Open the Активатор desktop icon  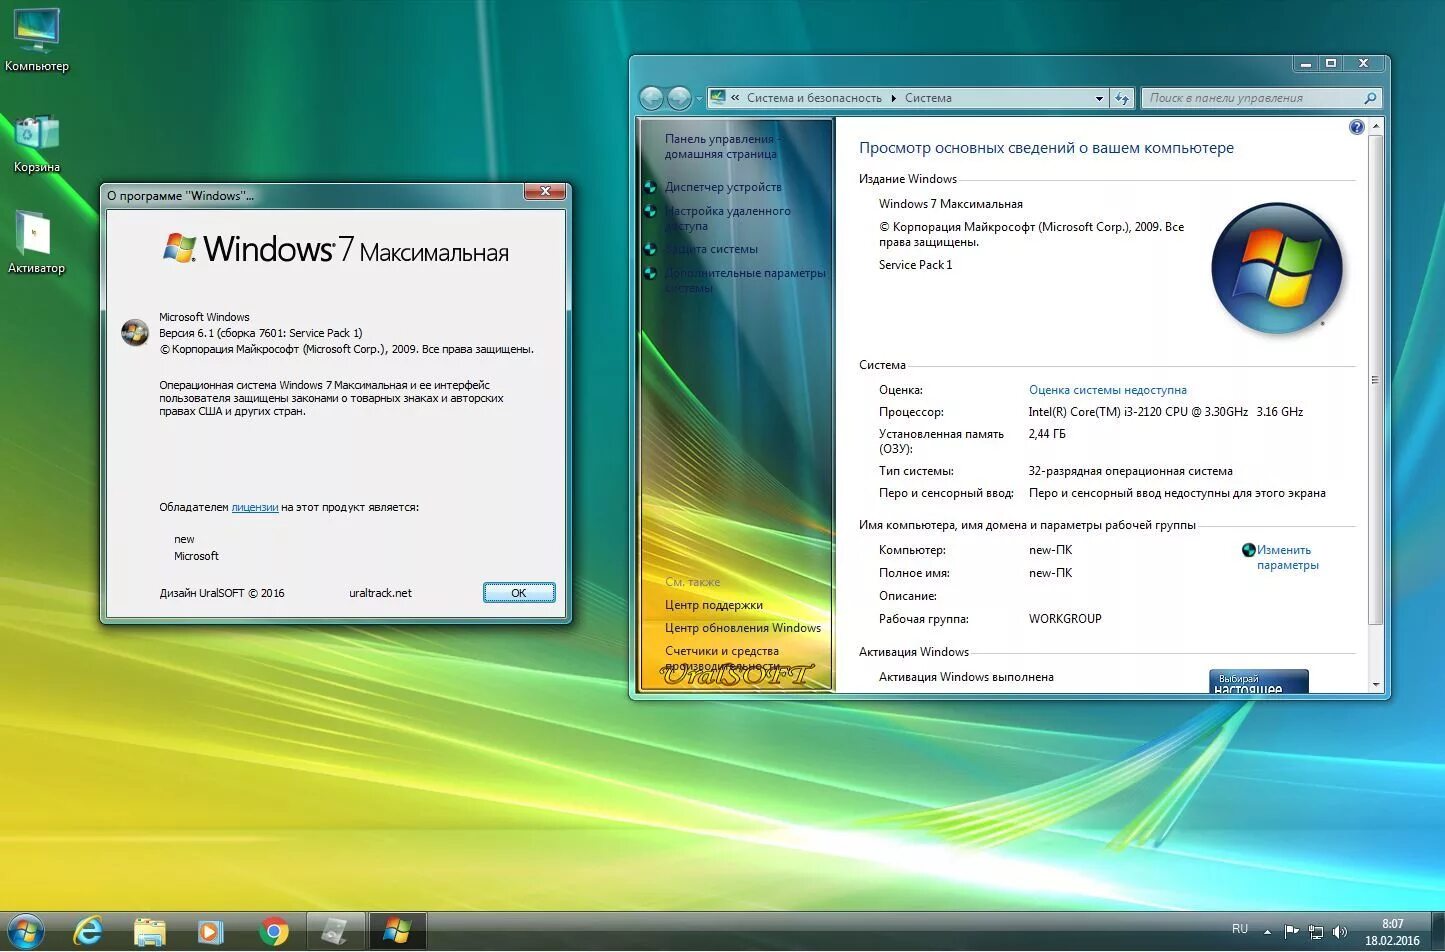[x=36, y=243]
